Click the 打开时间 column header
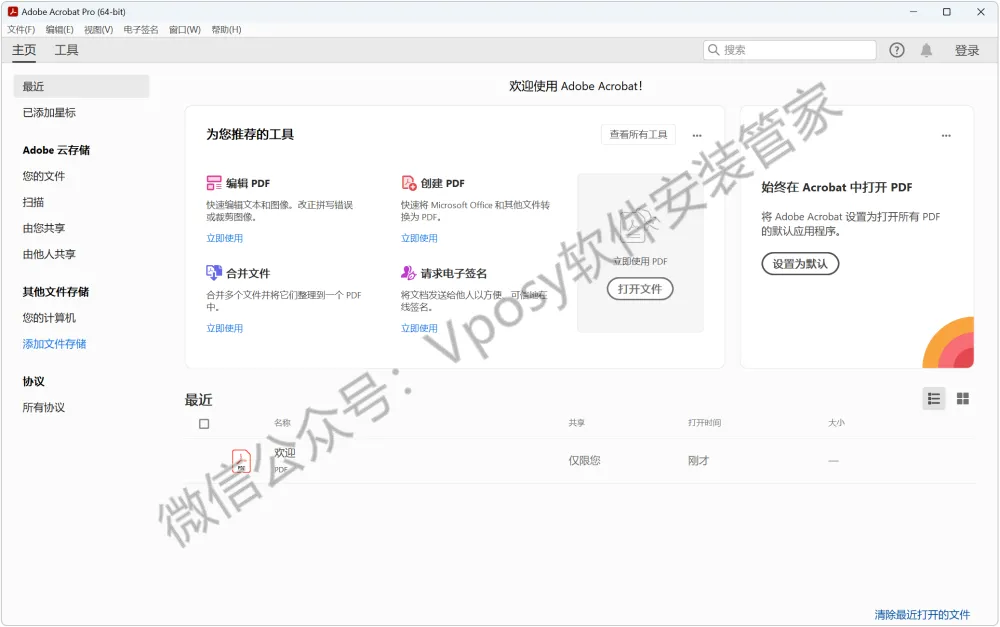The image size is (1000, 627). (x=704, y=422)
